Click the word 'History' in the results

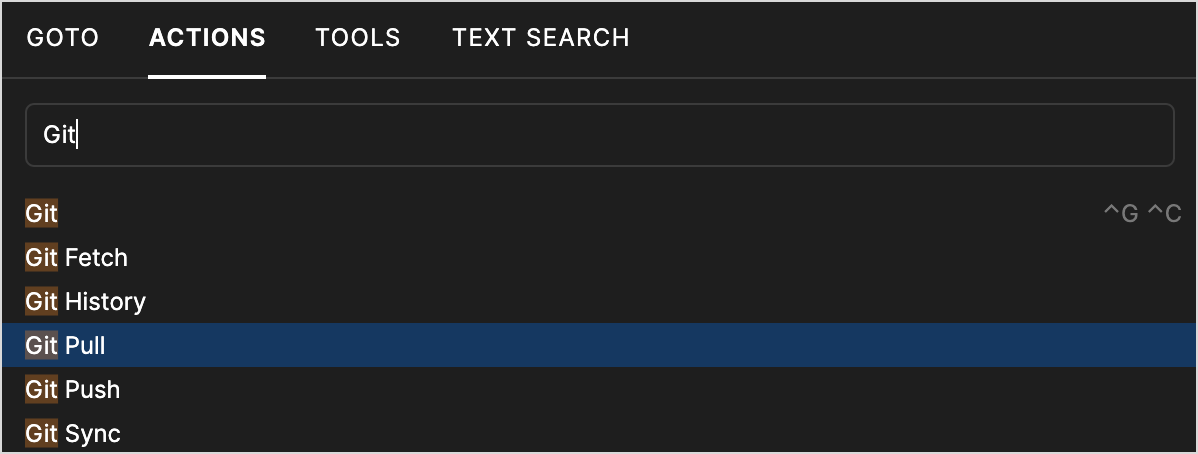[x=105, y=302]
